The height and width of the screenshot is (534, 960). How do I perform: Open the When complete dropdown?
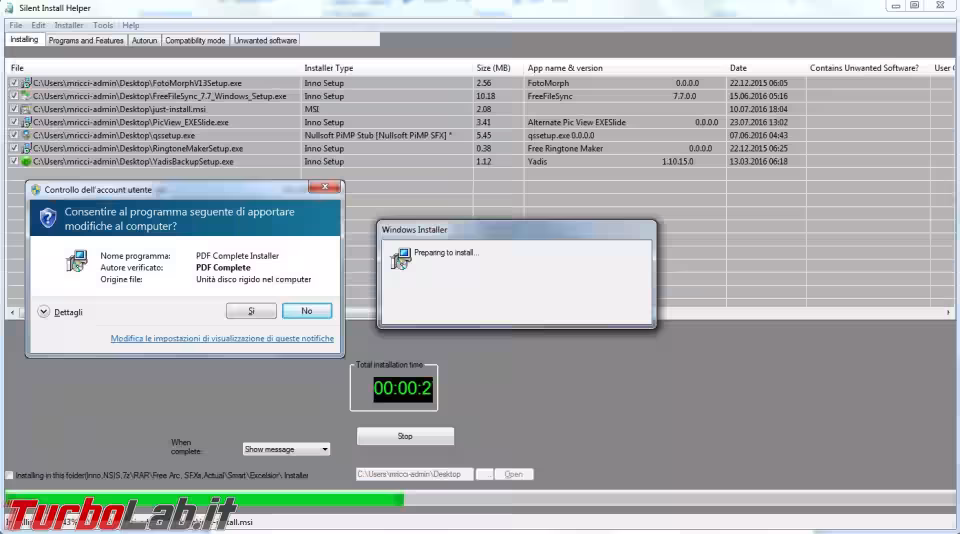(x=286, y=449)
